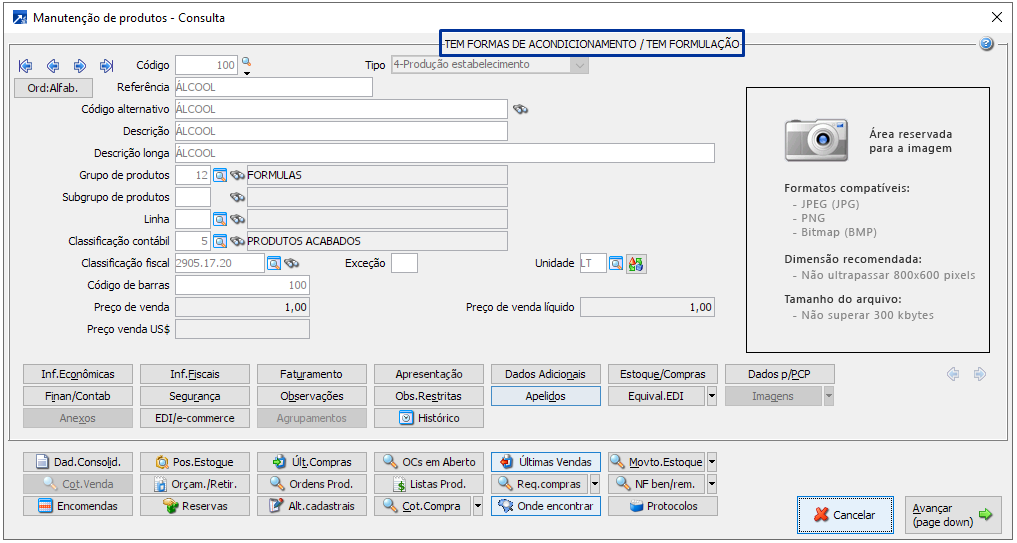Expand the arrow next to Equival.EDI
Viewport: 1017px width, 543px height.
click(712, 396)
